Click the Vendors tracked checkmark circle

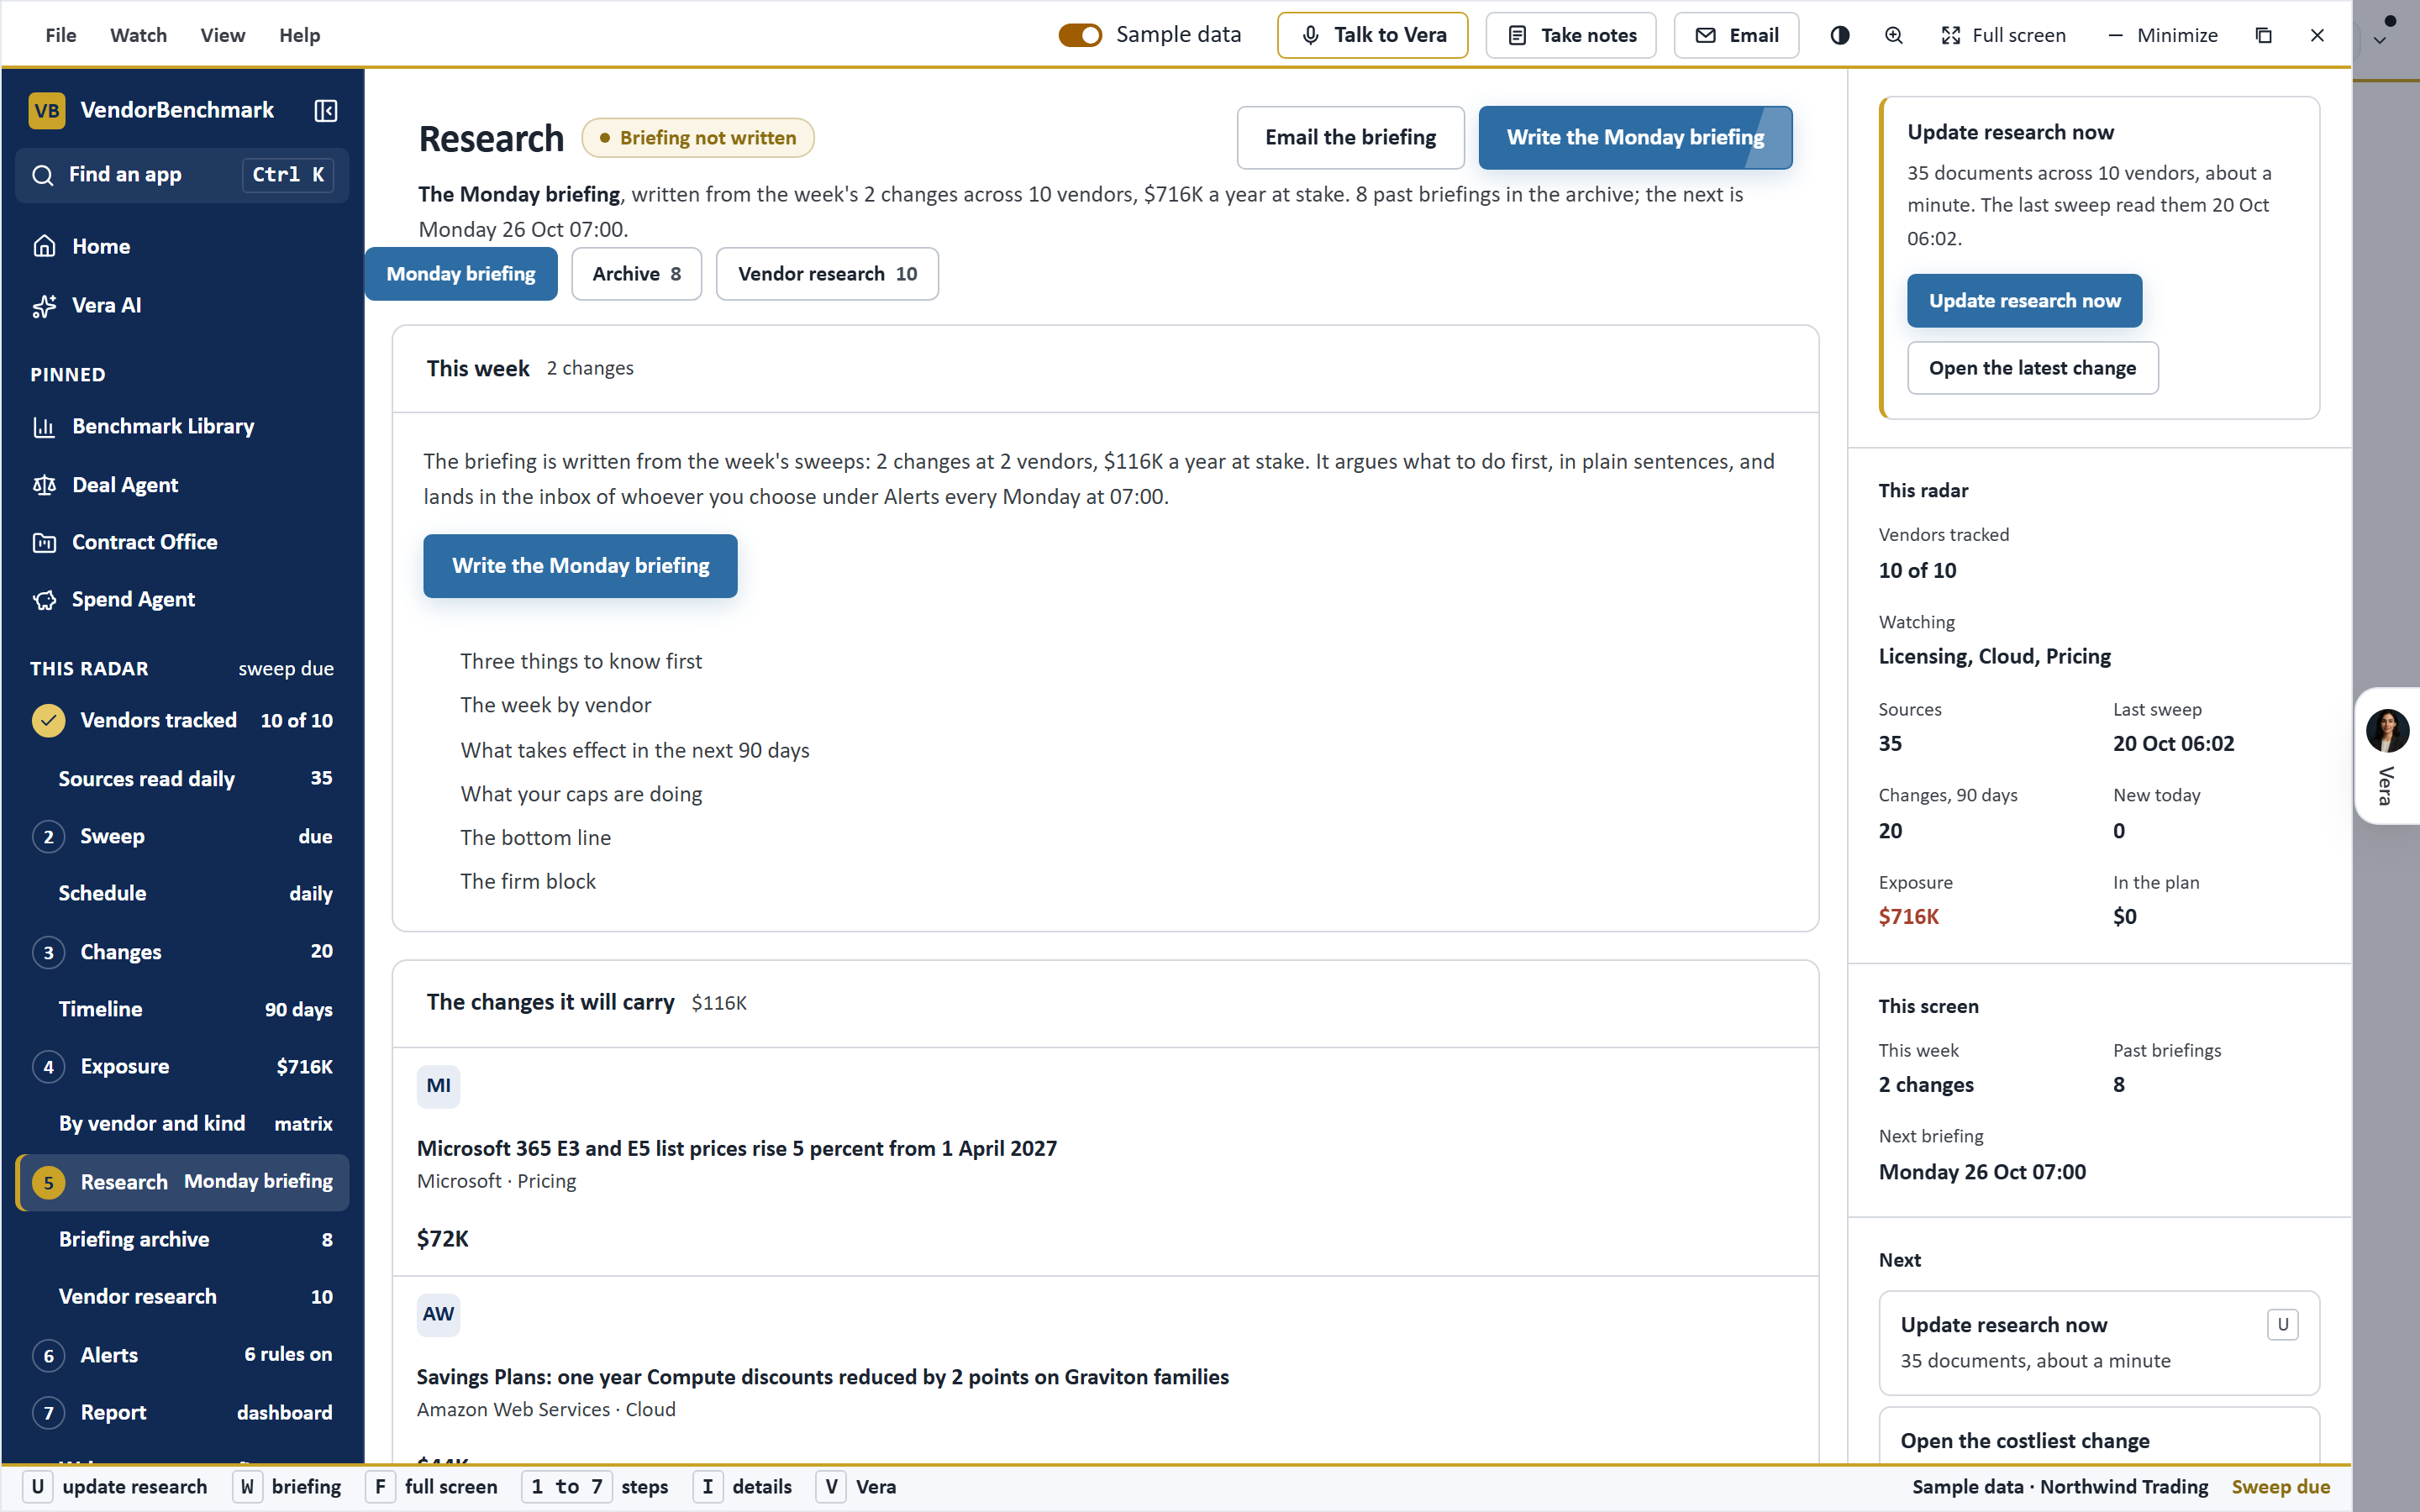[48, 720]
